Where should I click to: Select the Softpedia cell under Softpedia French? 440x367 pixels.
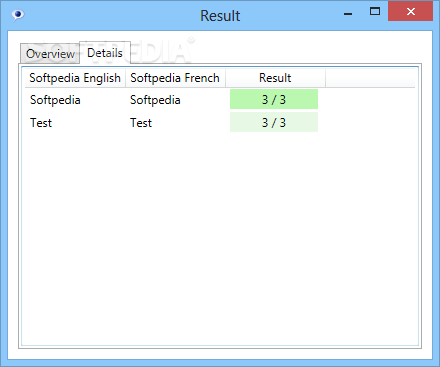(155, 100)
